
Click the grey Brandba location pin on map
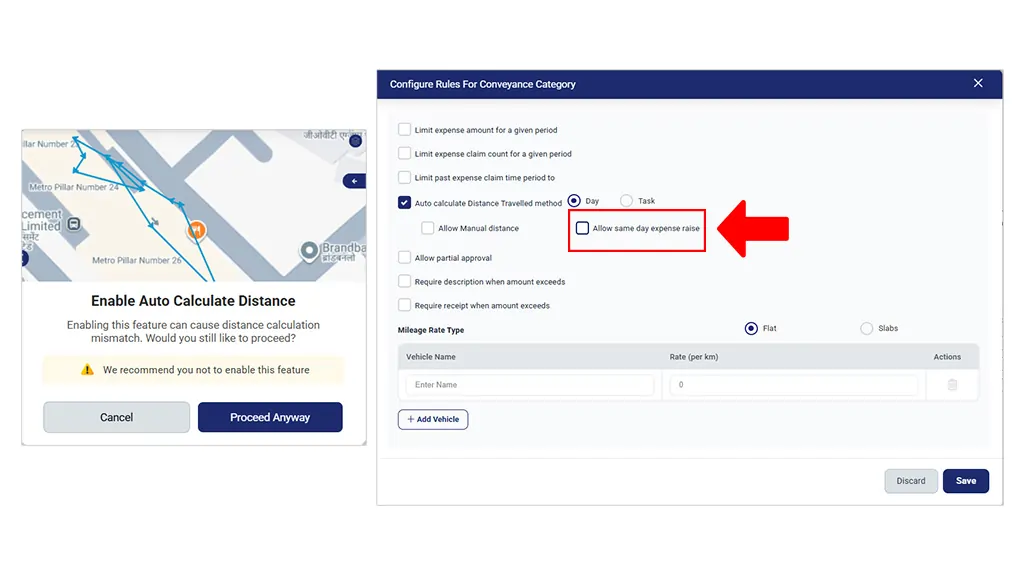tap(309, 250)
